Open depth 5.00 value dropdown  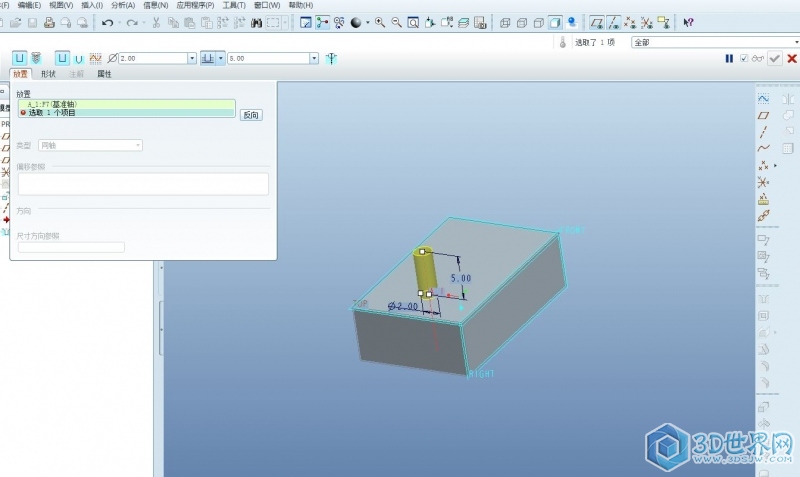pos(314,58)
